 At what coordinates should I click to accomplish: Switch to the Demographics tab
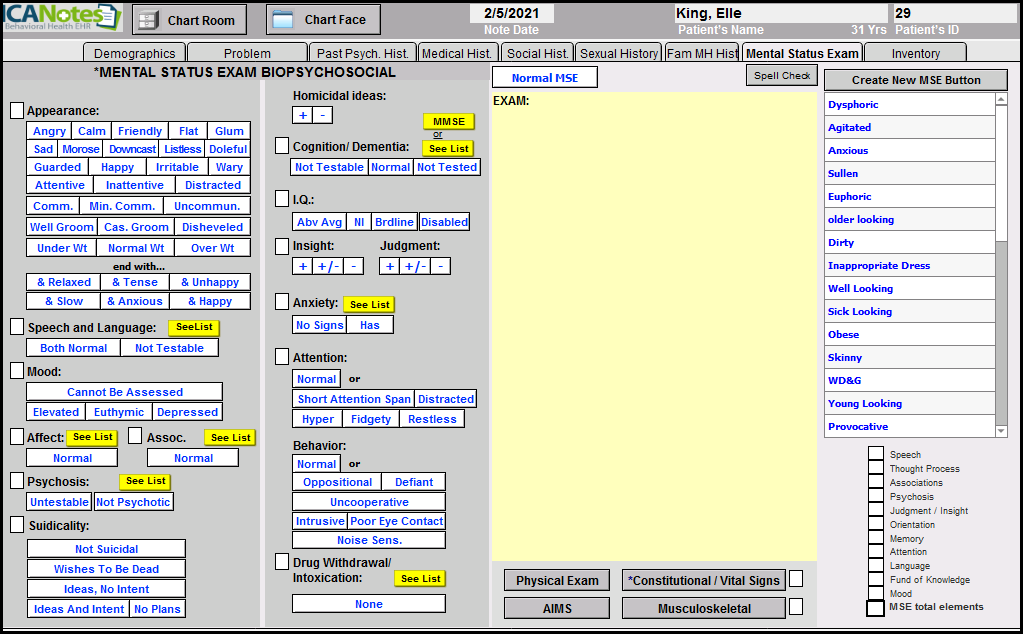(x=134, y=54)
